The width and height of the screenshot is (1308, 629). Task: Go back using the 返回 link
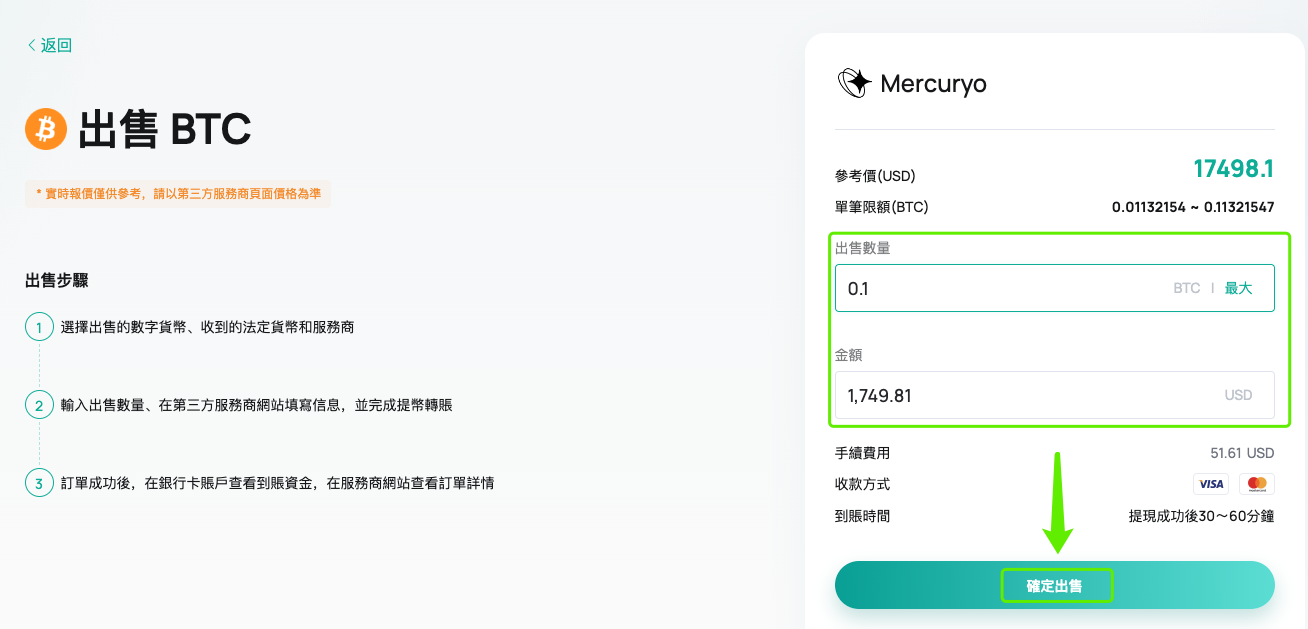tap(49, 45)
